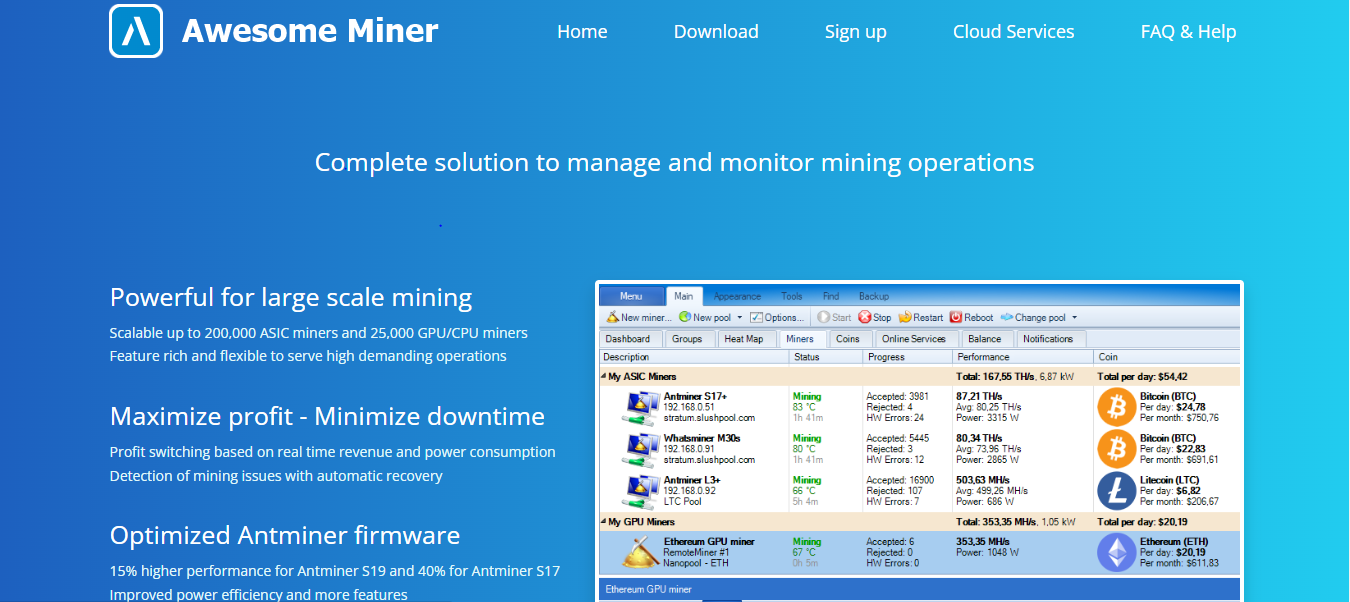Select the Whatsminer M30s miner name
This screenshot has height=602, width=1350.
[x=702, y=438]
